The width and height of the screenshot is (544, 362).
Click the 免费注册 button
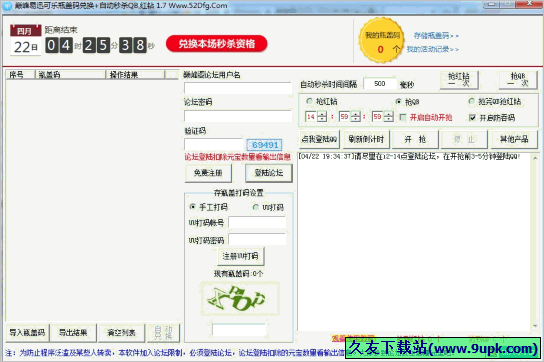[x=208, y=172]
